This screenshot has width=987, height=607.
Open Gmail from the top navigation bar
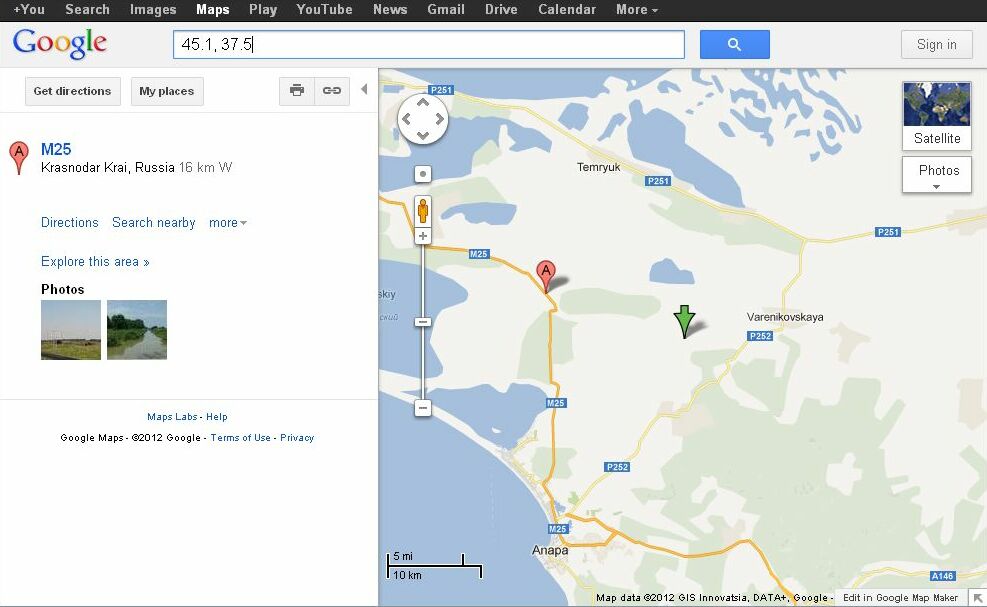(444, 10)
